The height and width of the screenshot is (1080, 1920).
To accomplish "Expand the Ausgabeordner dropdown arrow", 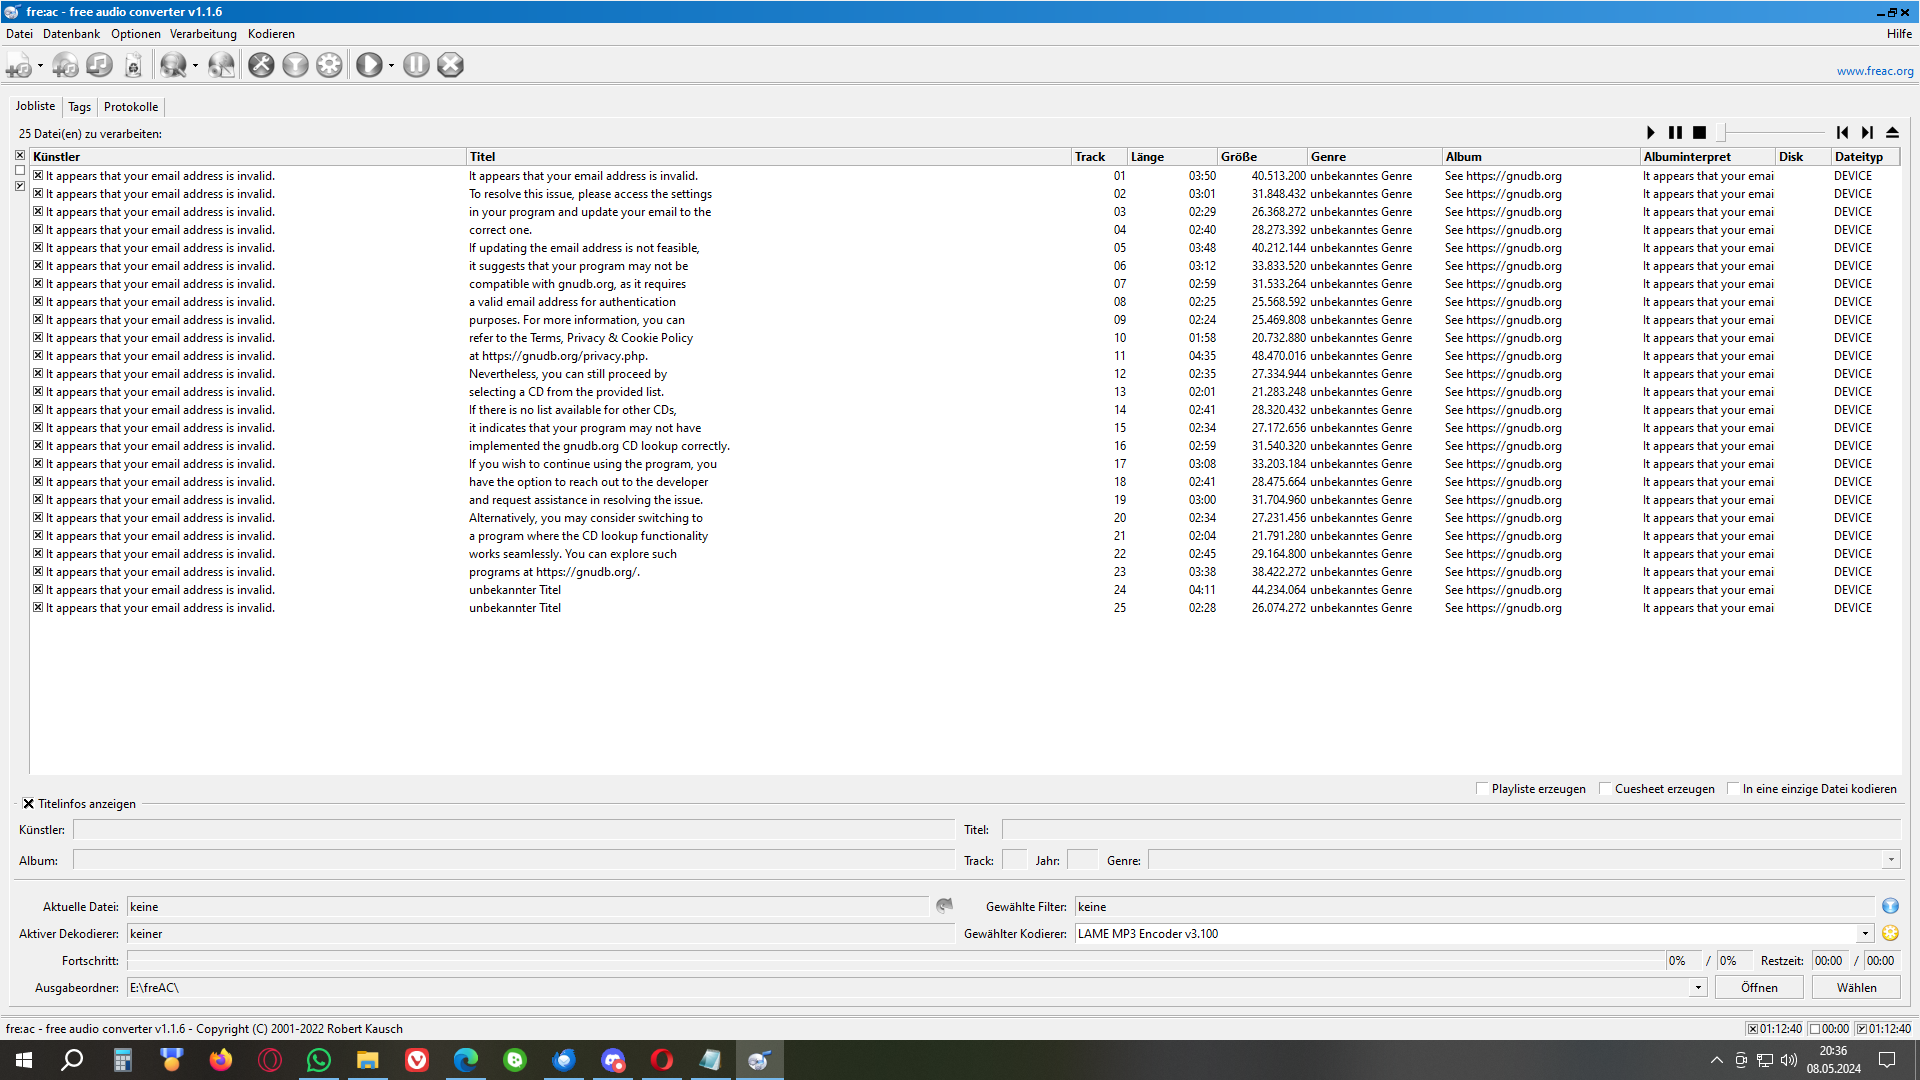I will [1698, 988].
